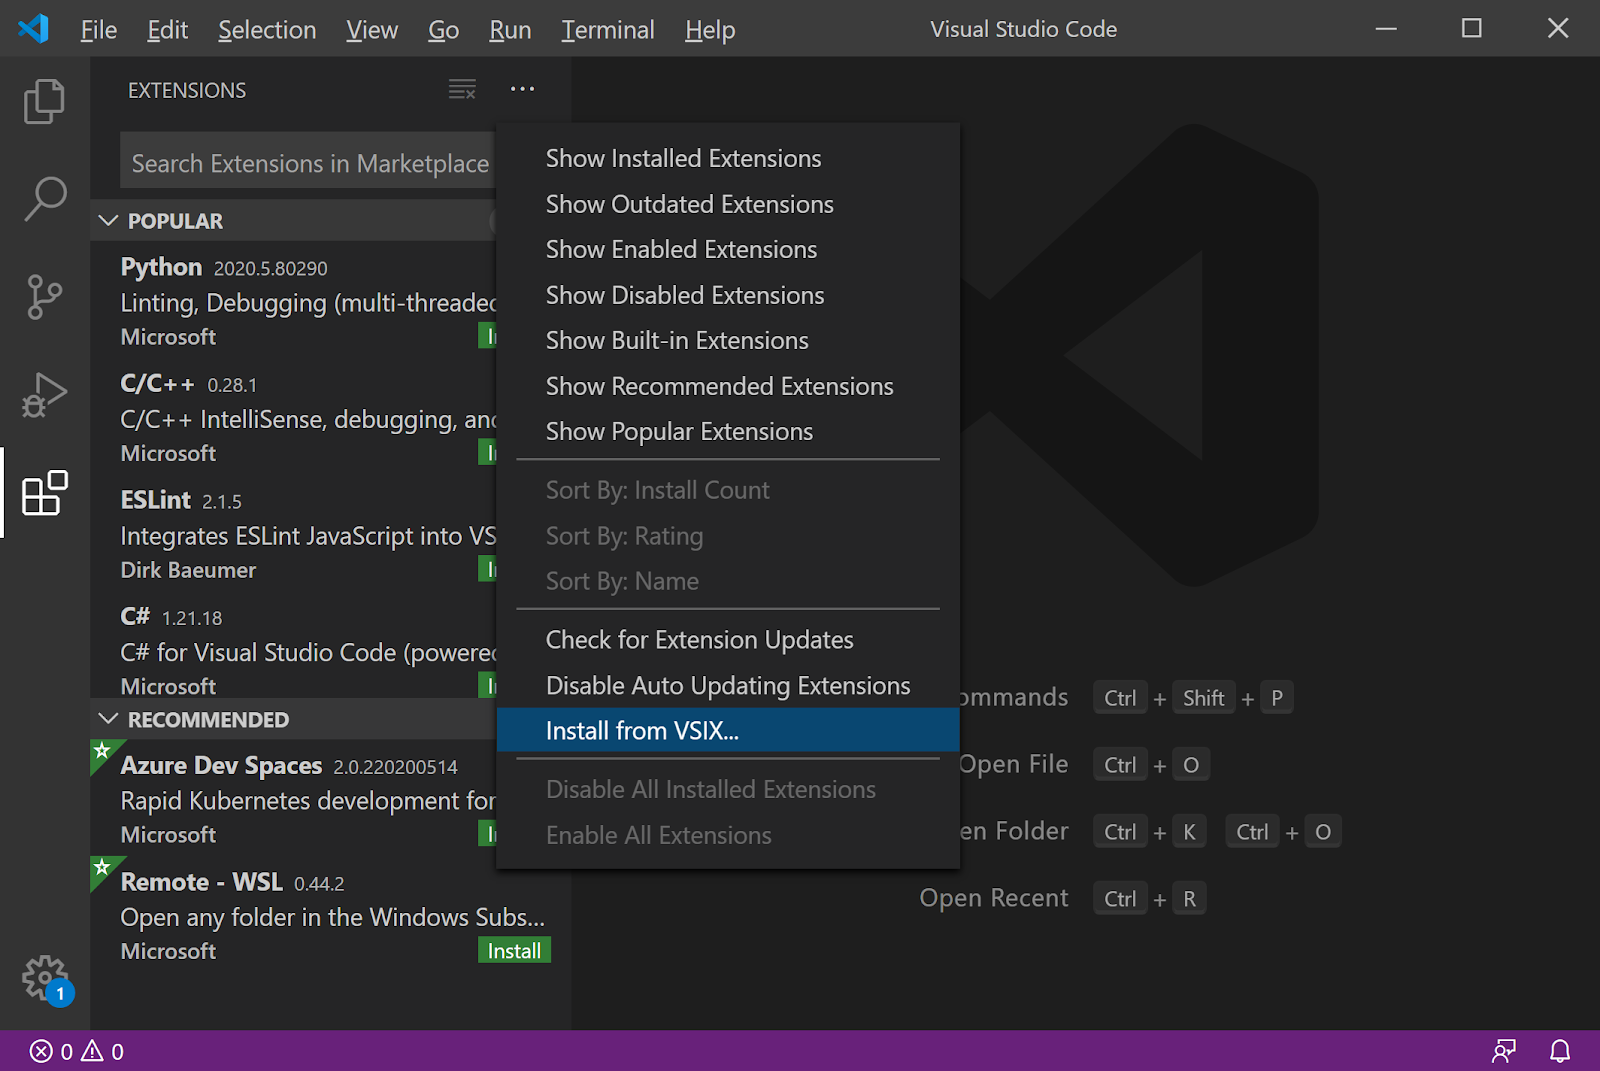
Task: Open notifications bell in status bar
Action: [x=1560, y=1051]
